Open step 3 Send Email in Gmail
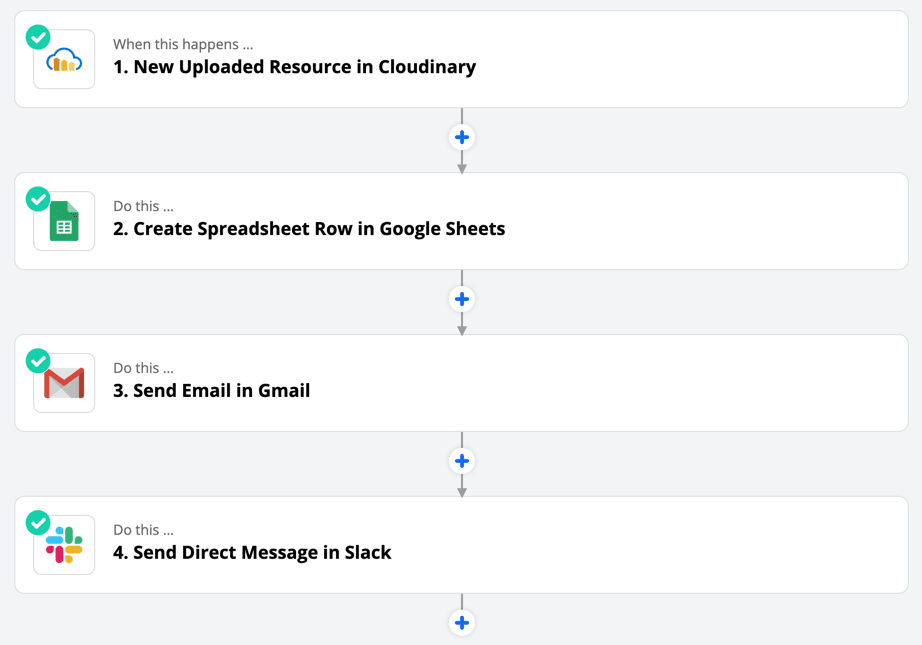The height and width of the screenshot is (645, 922). click(462, 383)
